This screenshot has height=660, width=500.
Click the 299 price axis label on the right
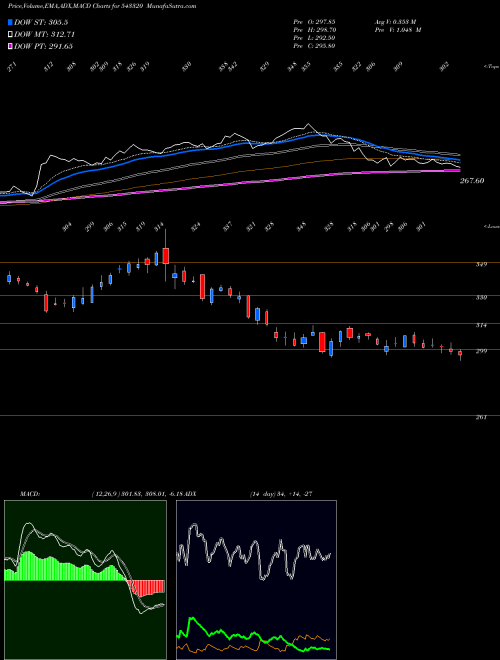click(x=481, y=351)
